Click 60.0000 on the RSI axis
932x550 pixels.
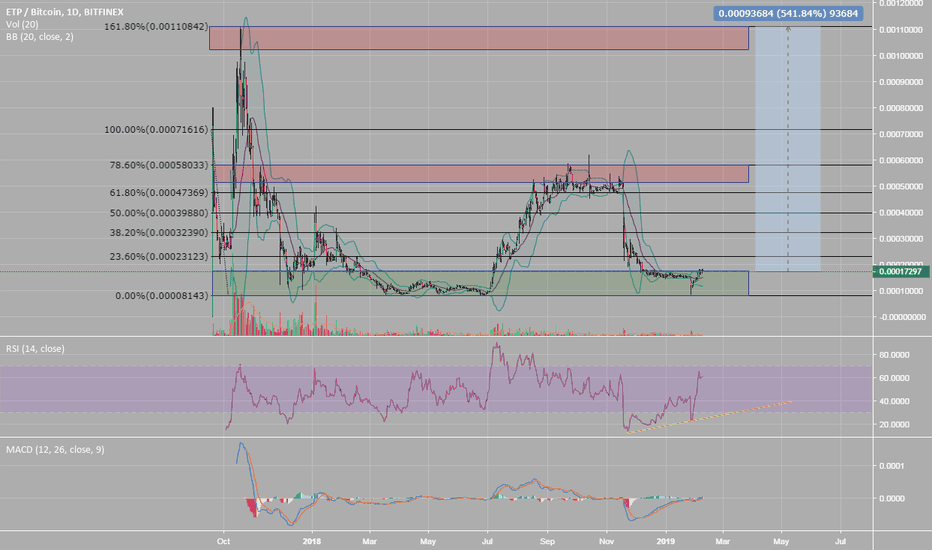(x=895, y=378)
